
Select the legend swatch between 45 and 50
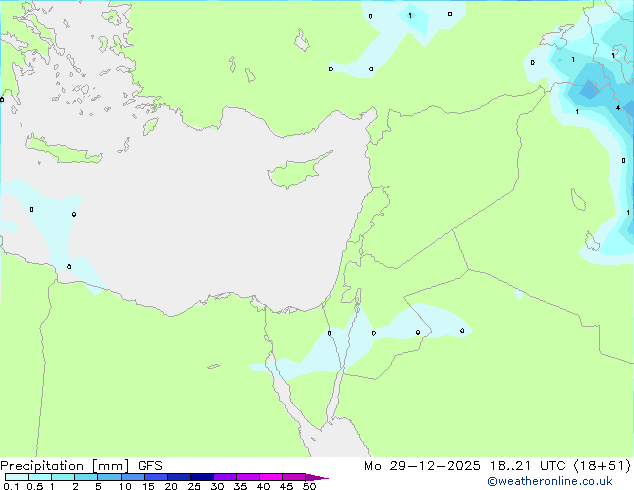(294, 477)
